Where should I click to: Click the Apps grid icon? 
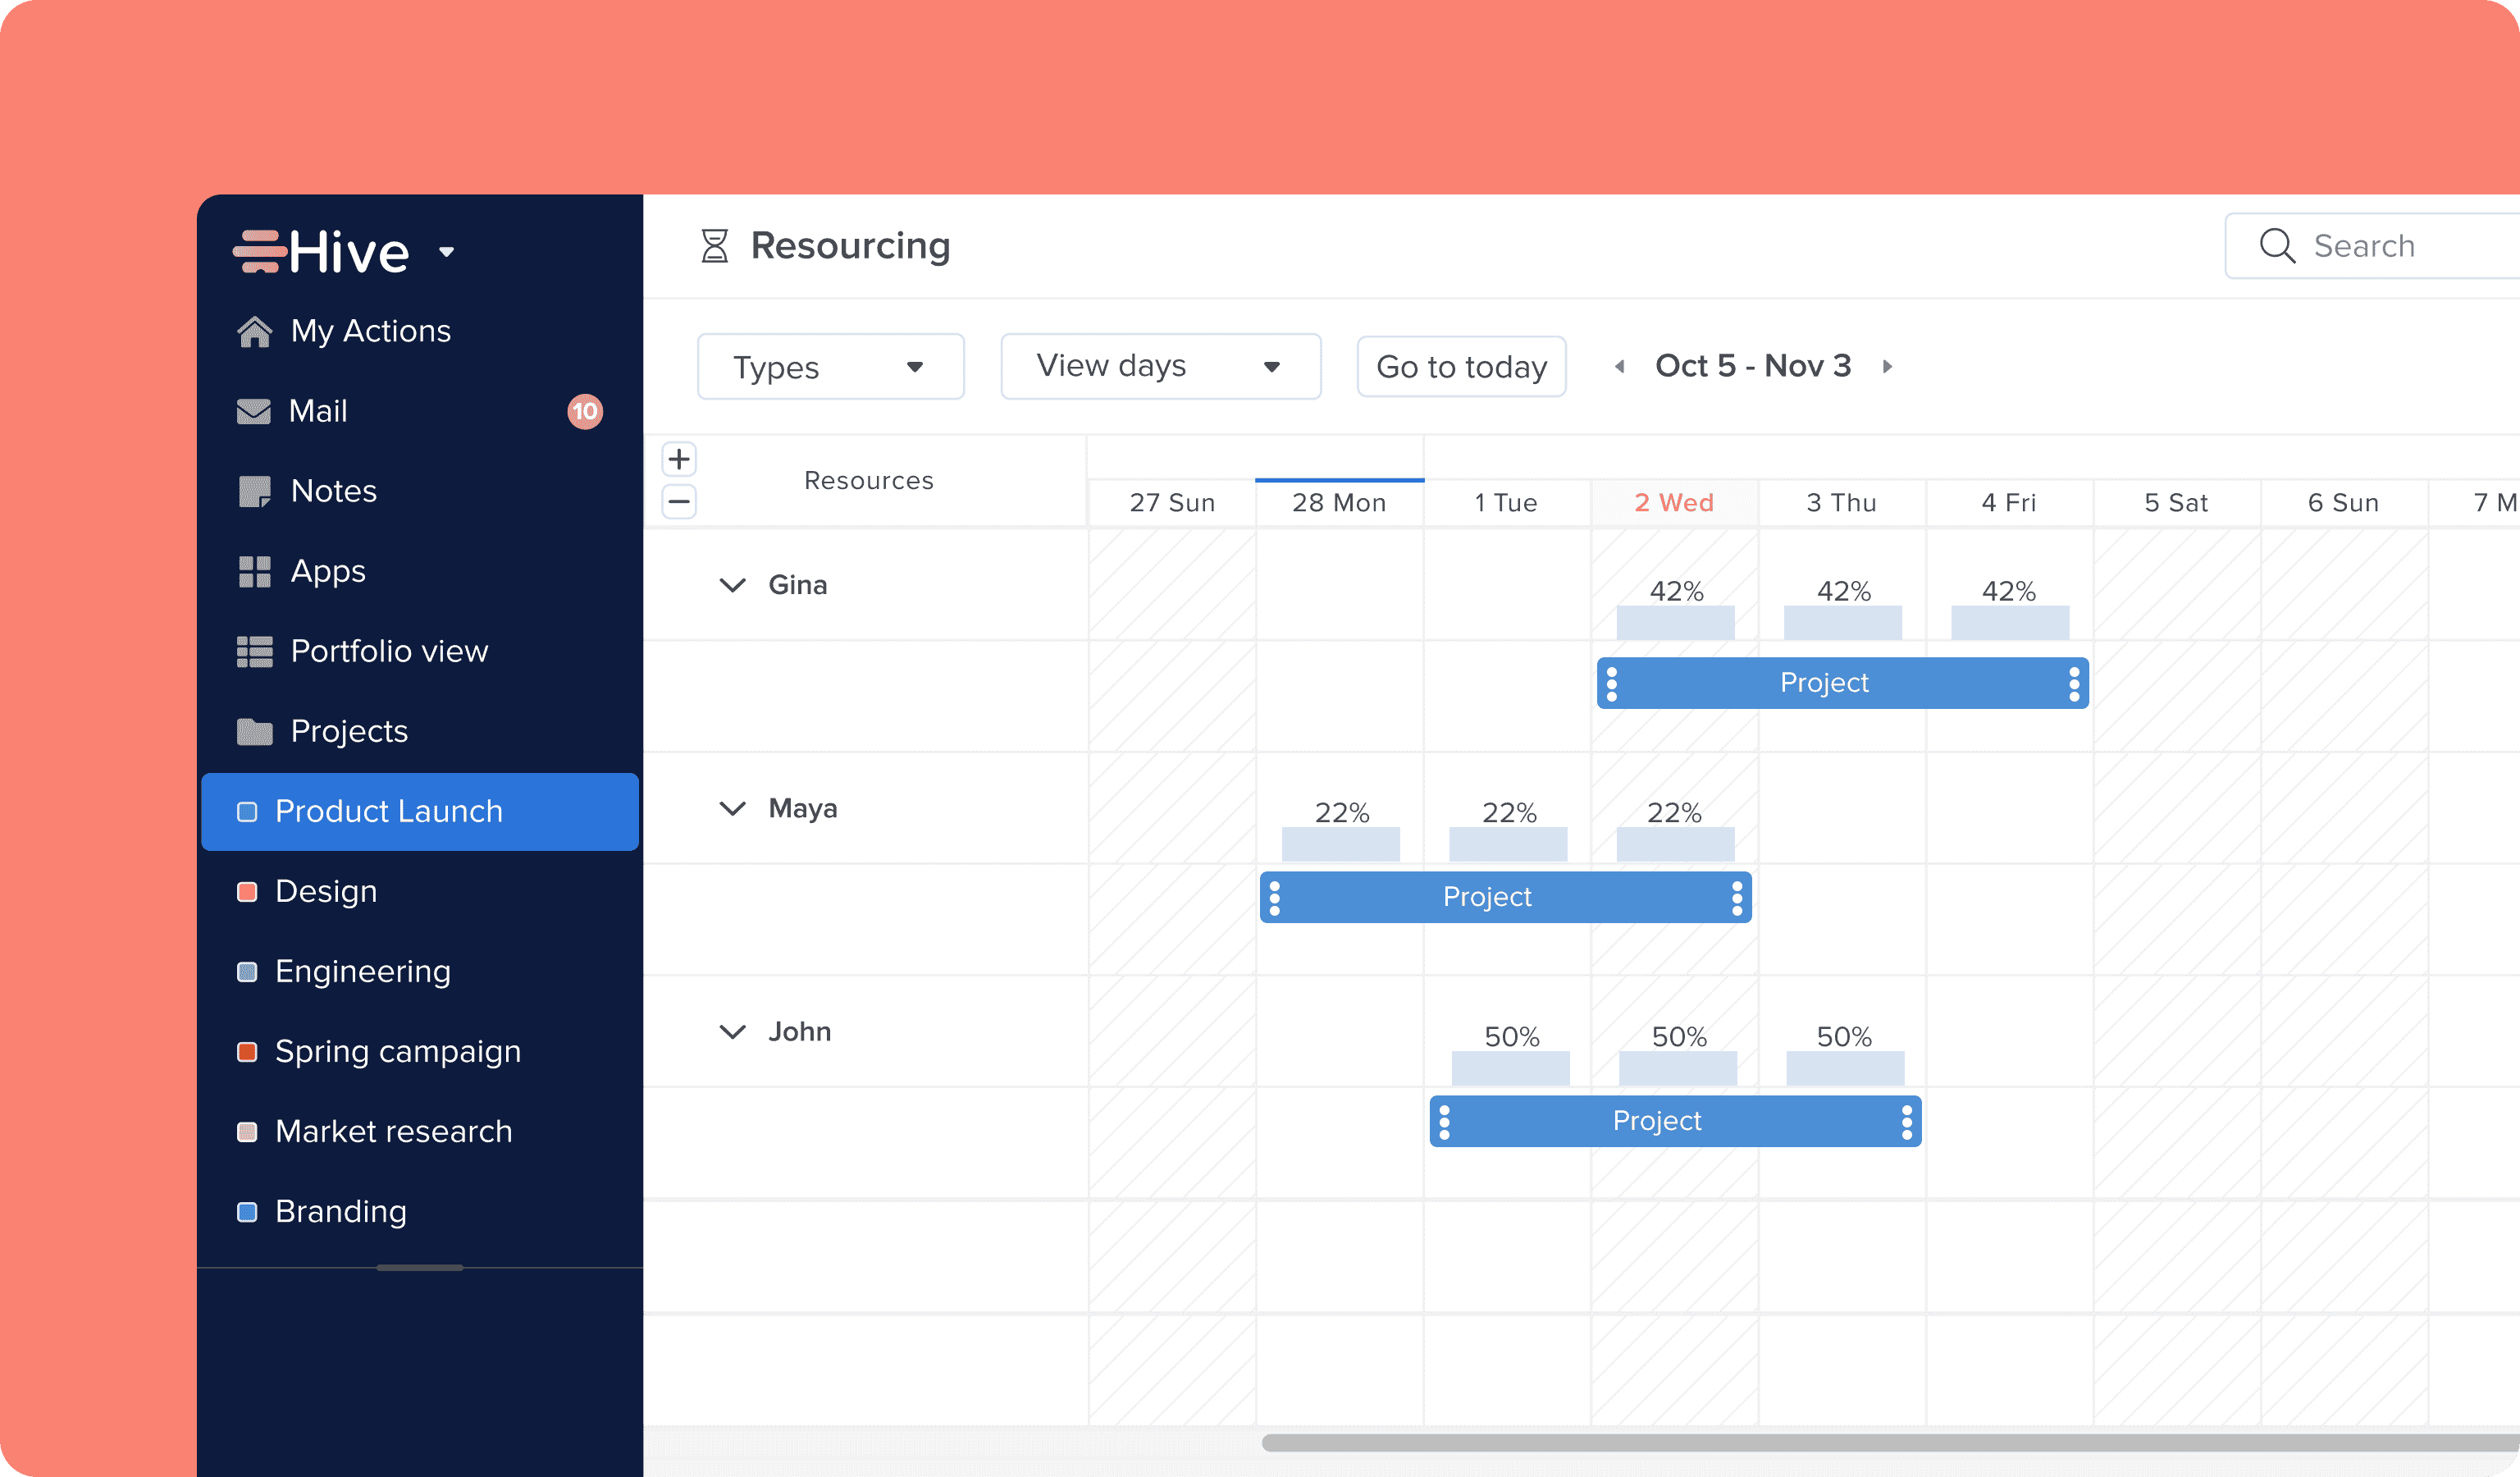point(251,569)
